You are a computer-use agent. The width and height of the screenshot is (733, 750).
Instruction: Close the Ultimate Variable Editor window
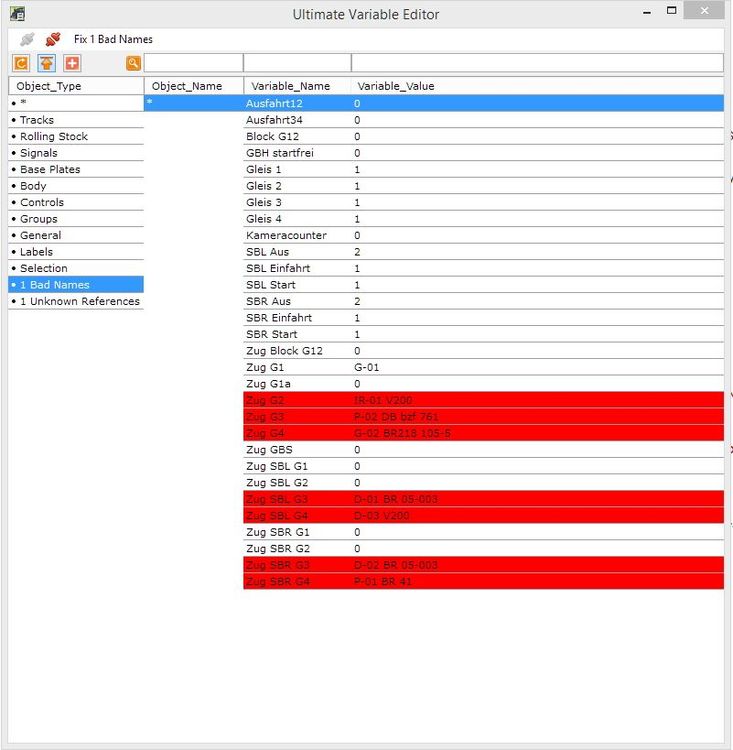704,10
